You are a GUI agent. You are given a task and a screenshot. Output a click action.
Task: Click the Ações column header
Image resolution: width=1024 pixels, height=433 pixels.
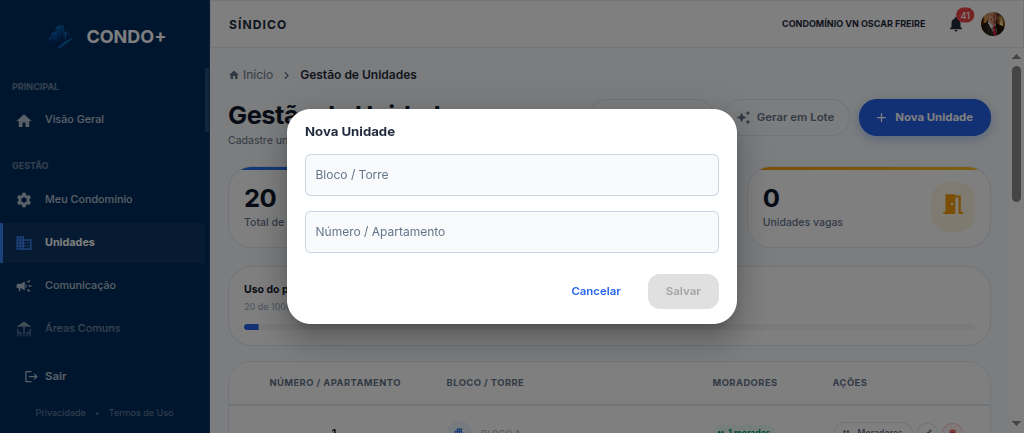coord(850,383)
